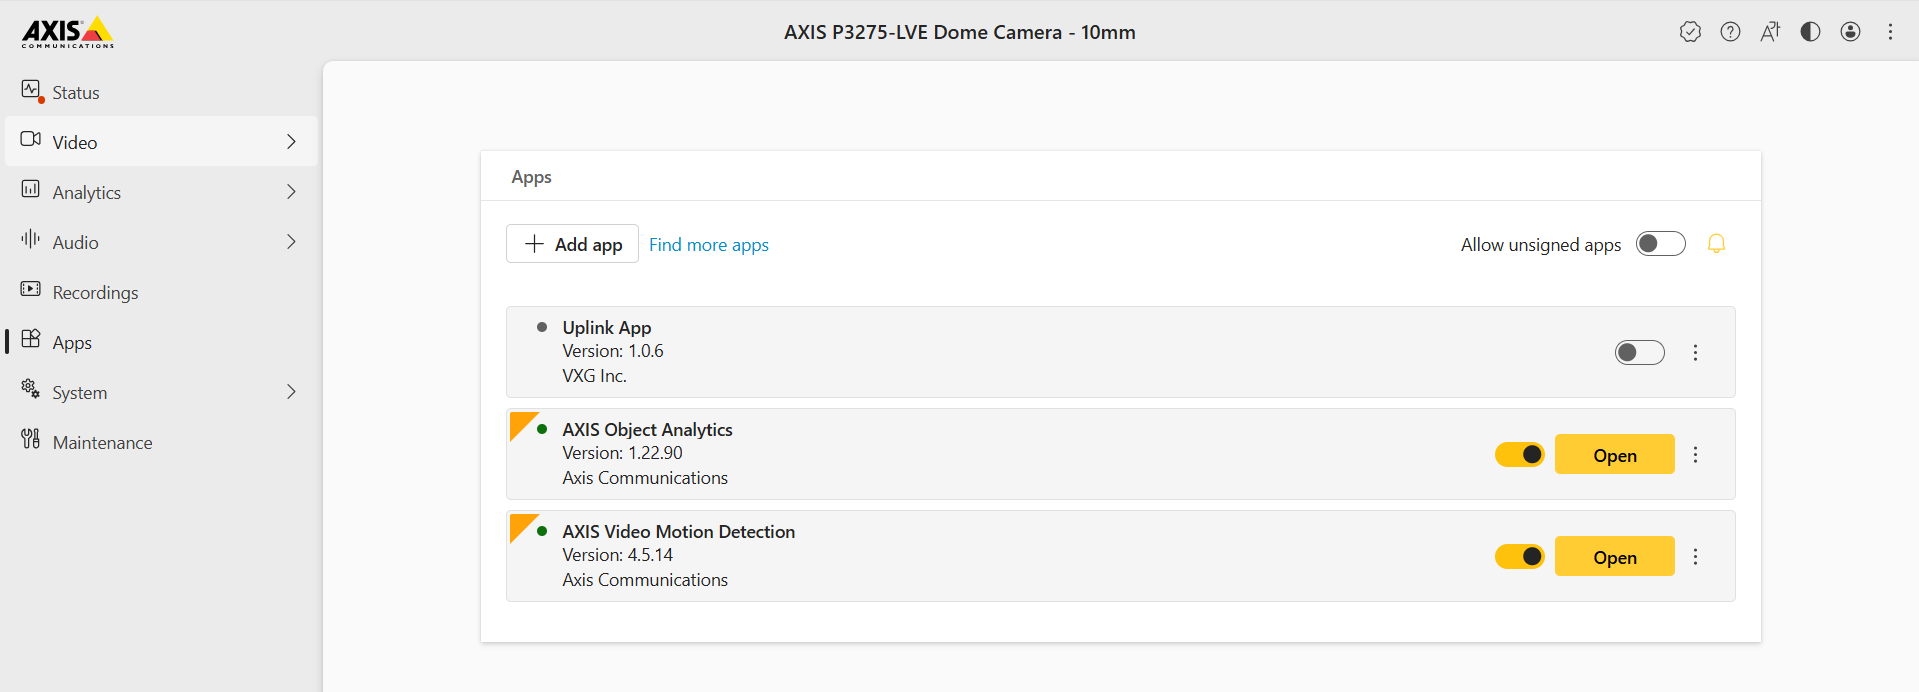Screen dimensions: 1919x692
Task: Stop AXIS Video Motion Detection toggle
Action: click(1519, 557)
